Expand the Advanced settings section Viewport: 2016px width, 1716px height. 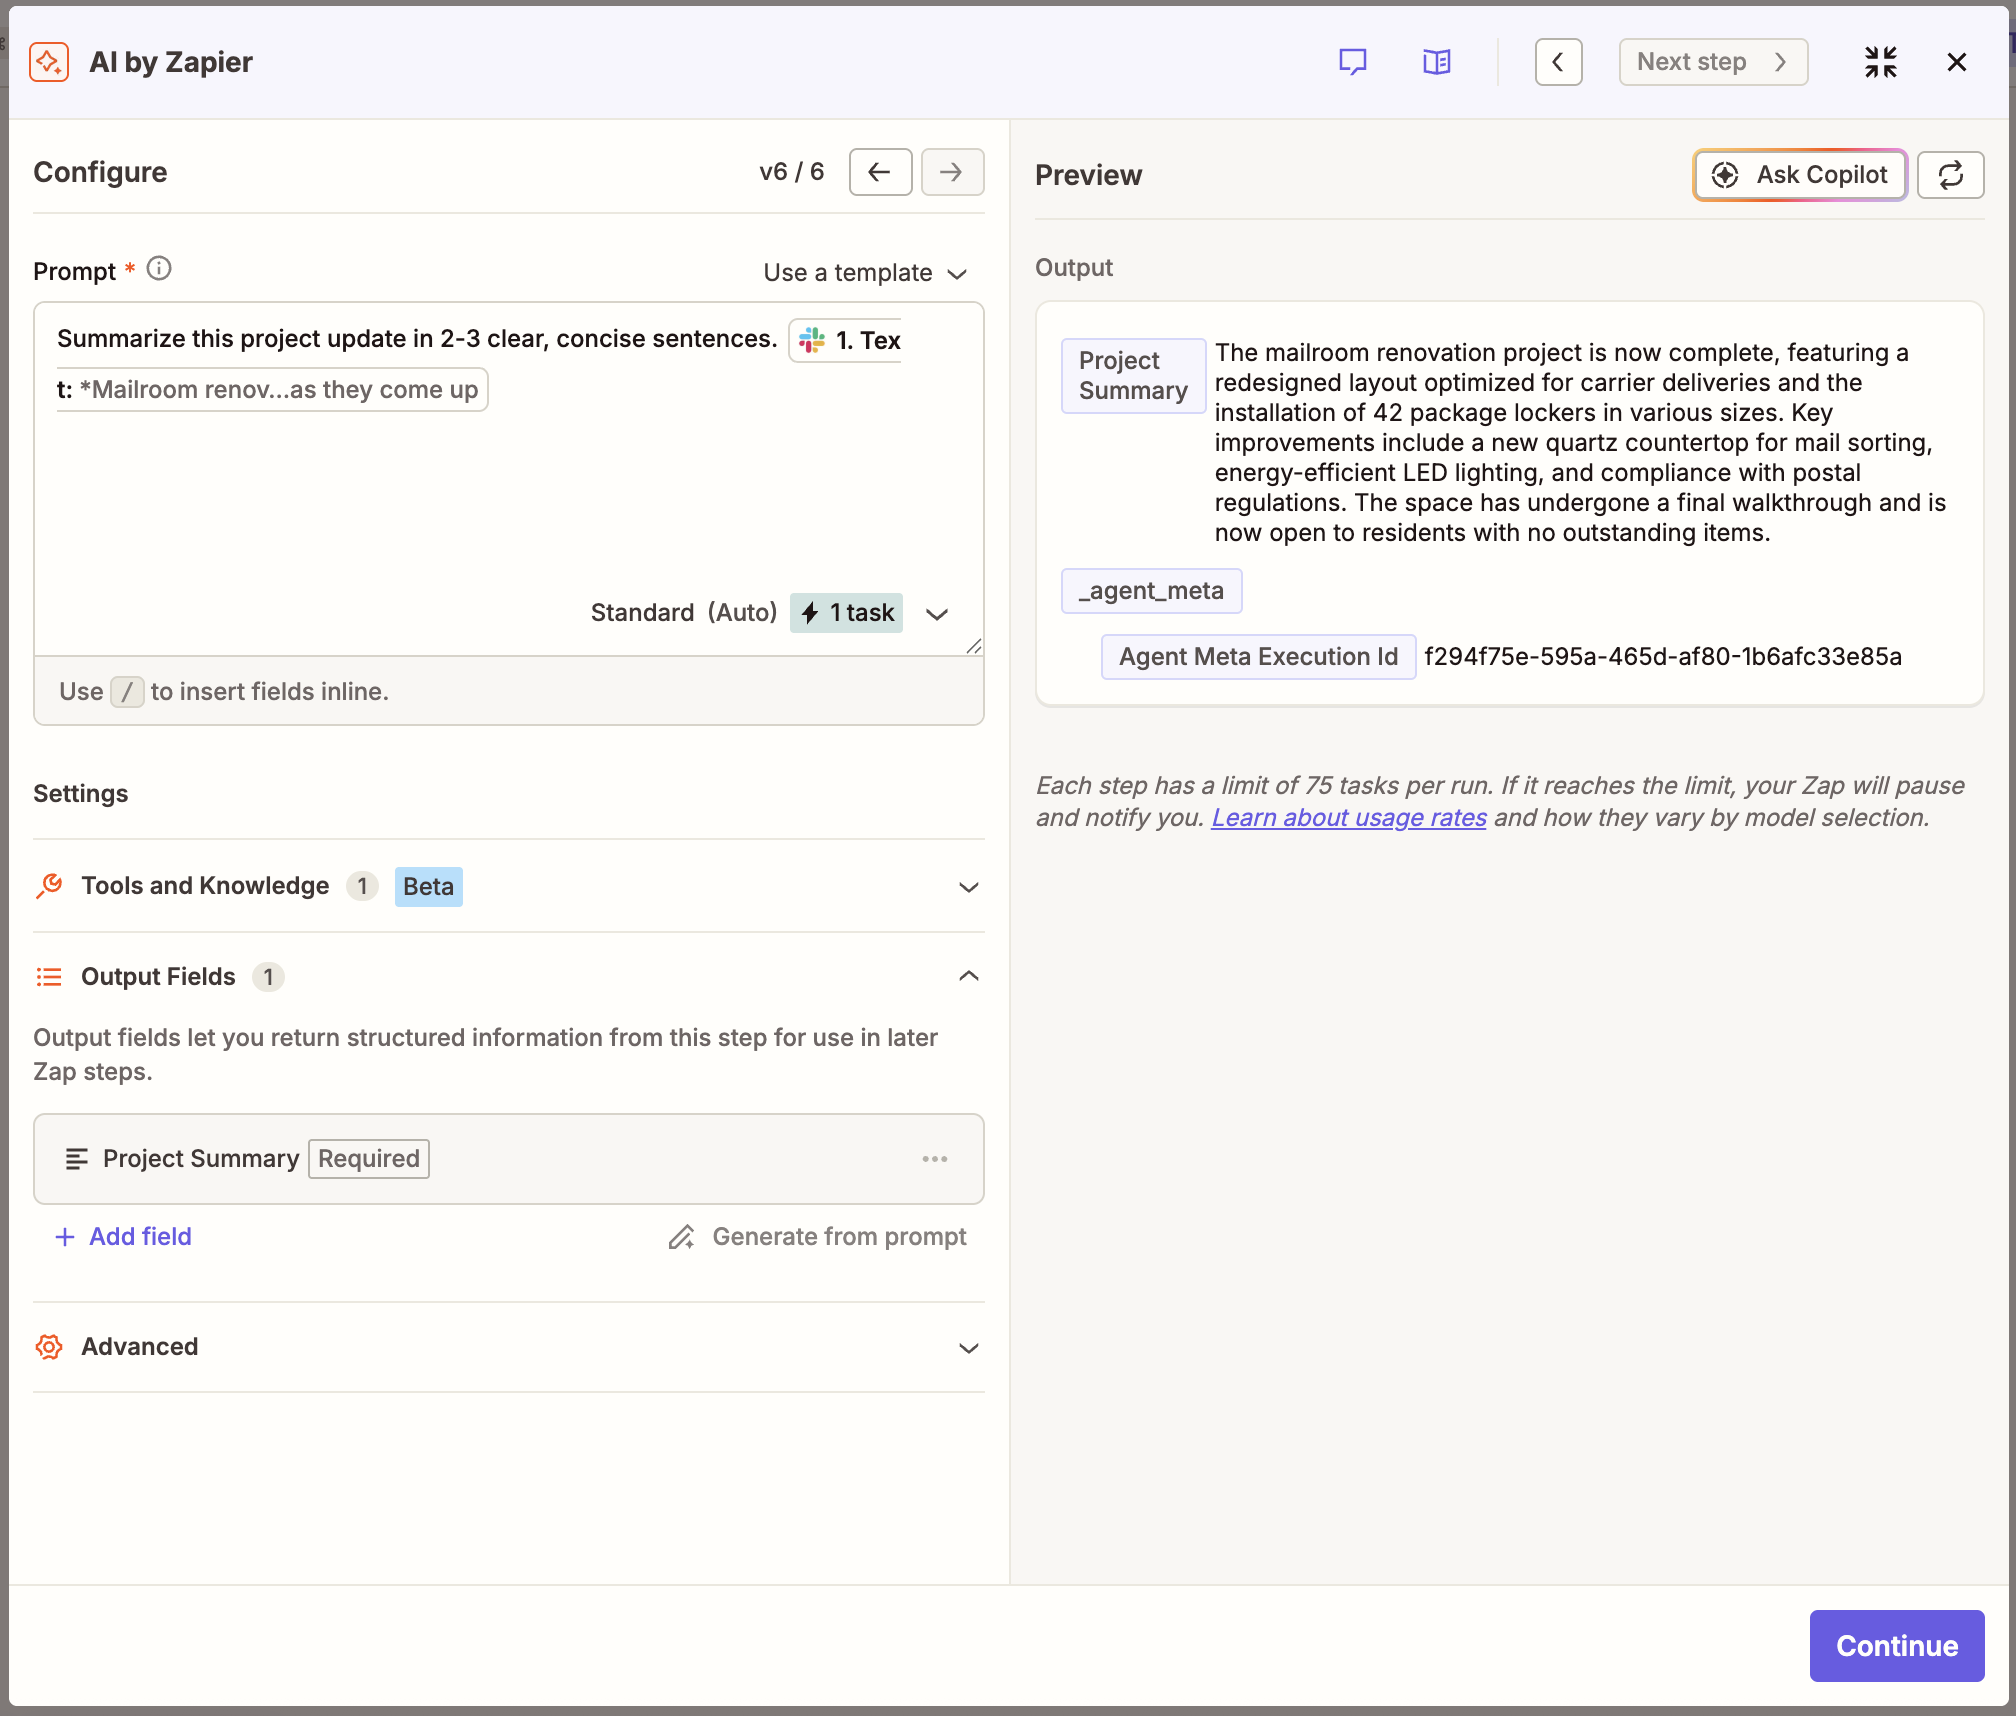508,1347
